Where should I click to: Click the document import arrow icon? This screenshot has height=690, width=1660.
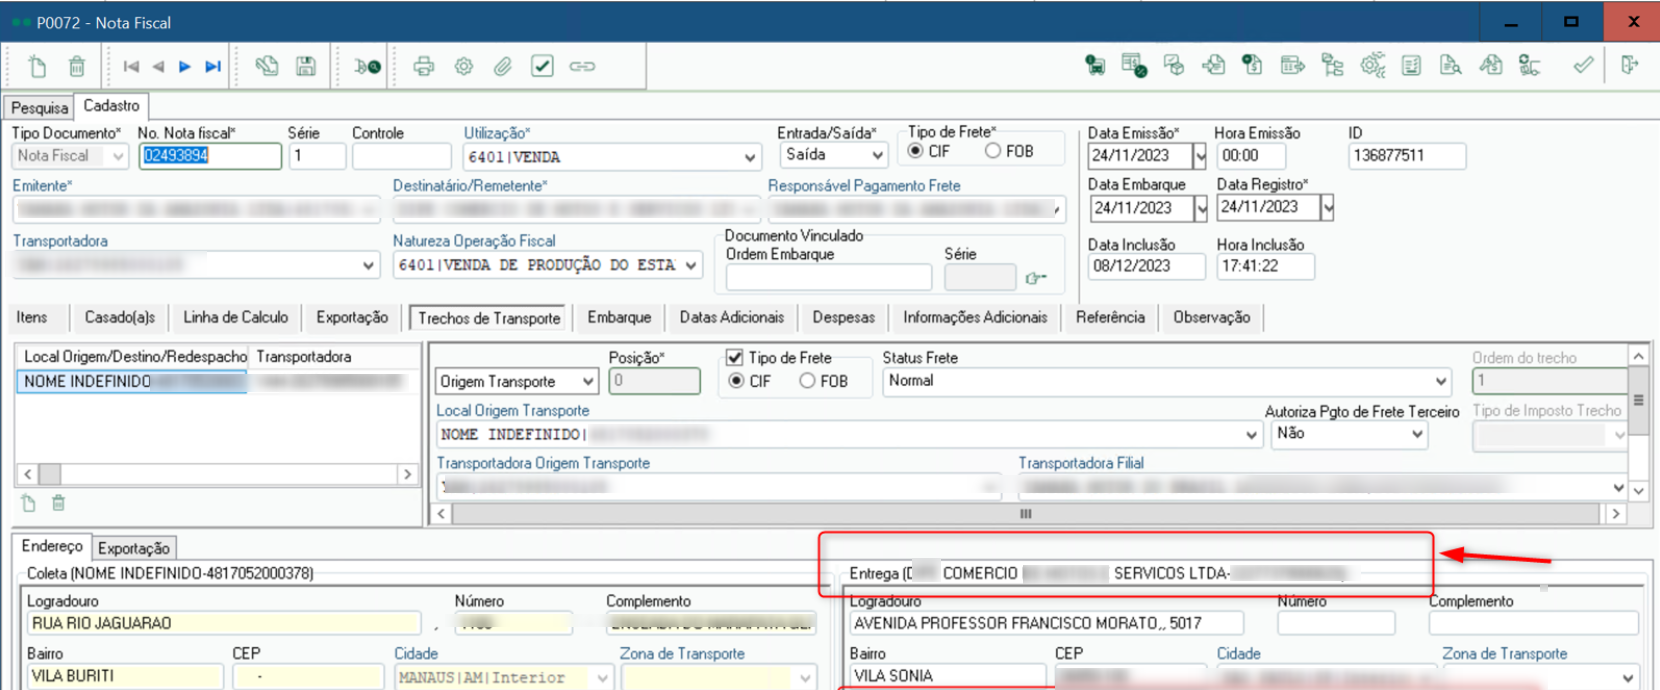coord(1213,66)
